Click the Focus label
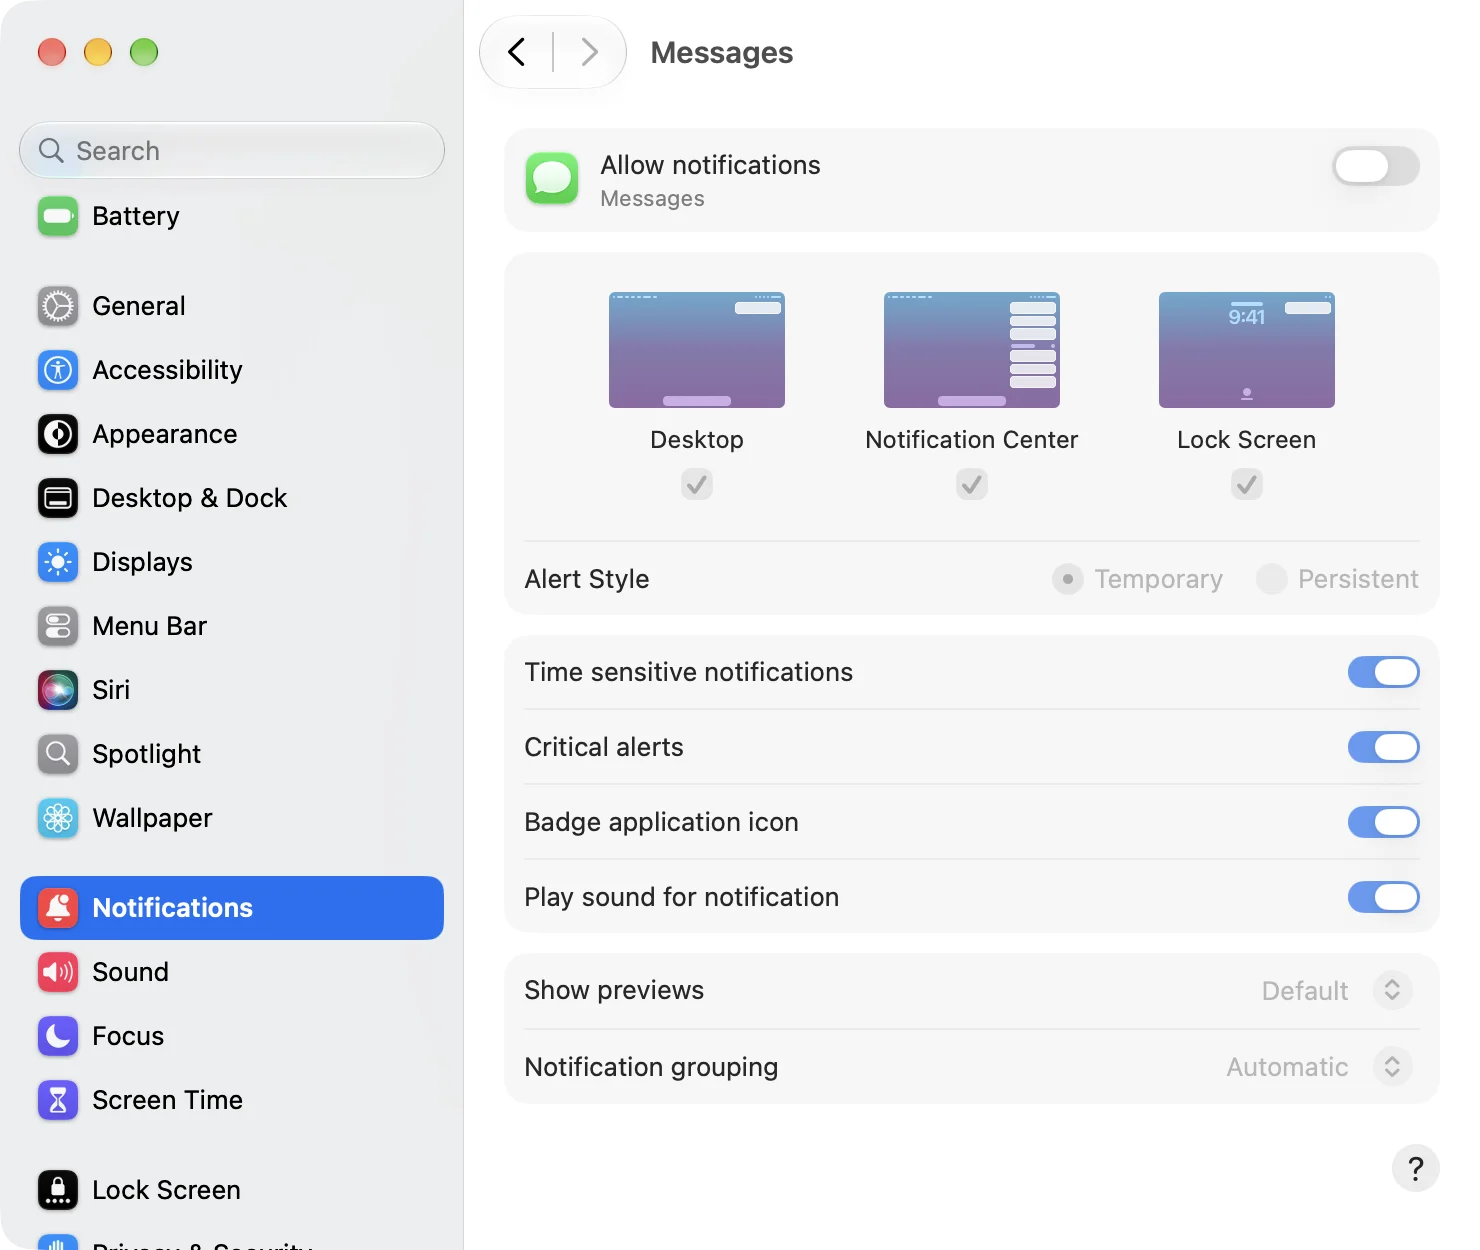Viewport: 1480px width, 1250px height. click(128, 1036)
